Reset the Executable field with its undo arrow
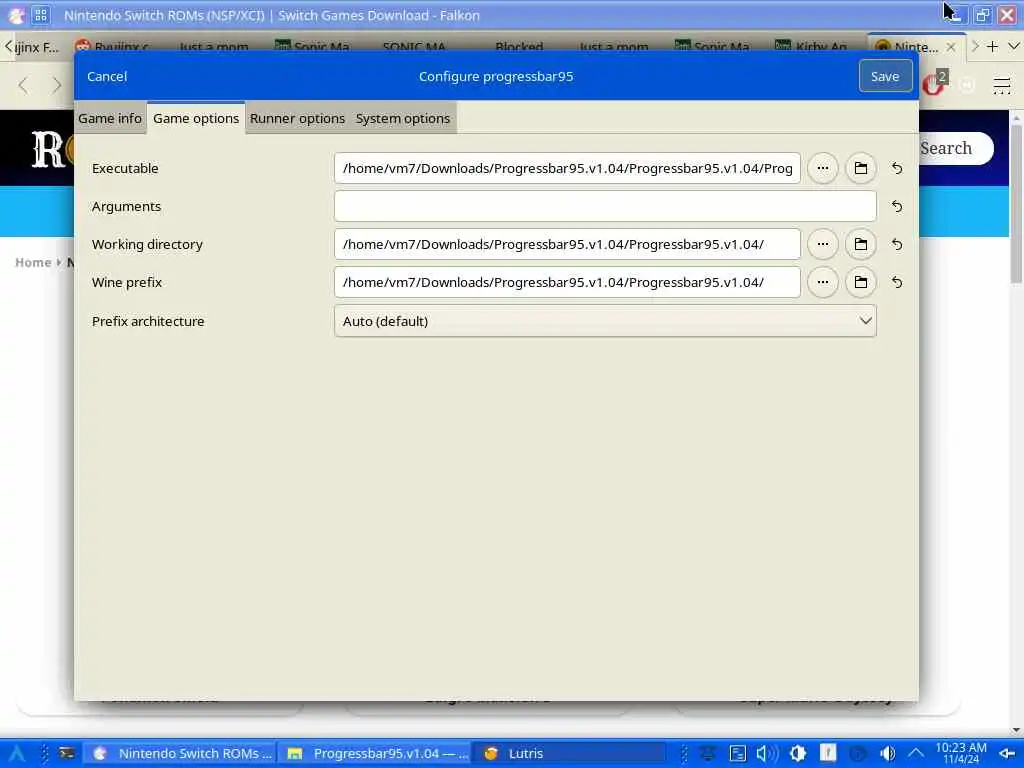Viewport: 1024px width, 768px height. [897, 168]
